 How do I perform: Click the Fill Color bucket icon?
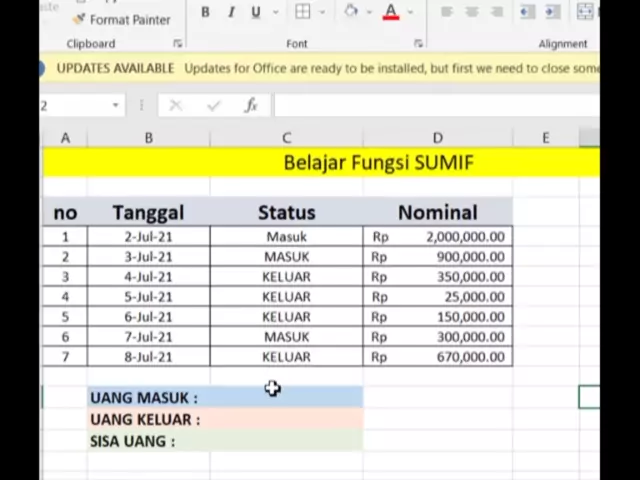tap(351, 12)
